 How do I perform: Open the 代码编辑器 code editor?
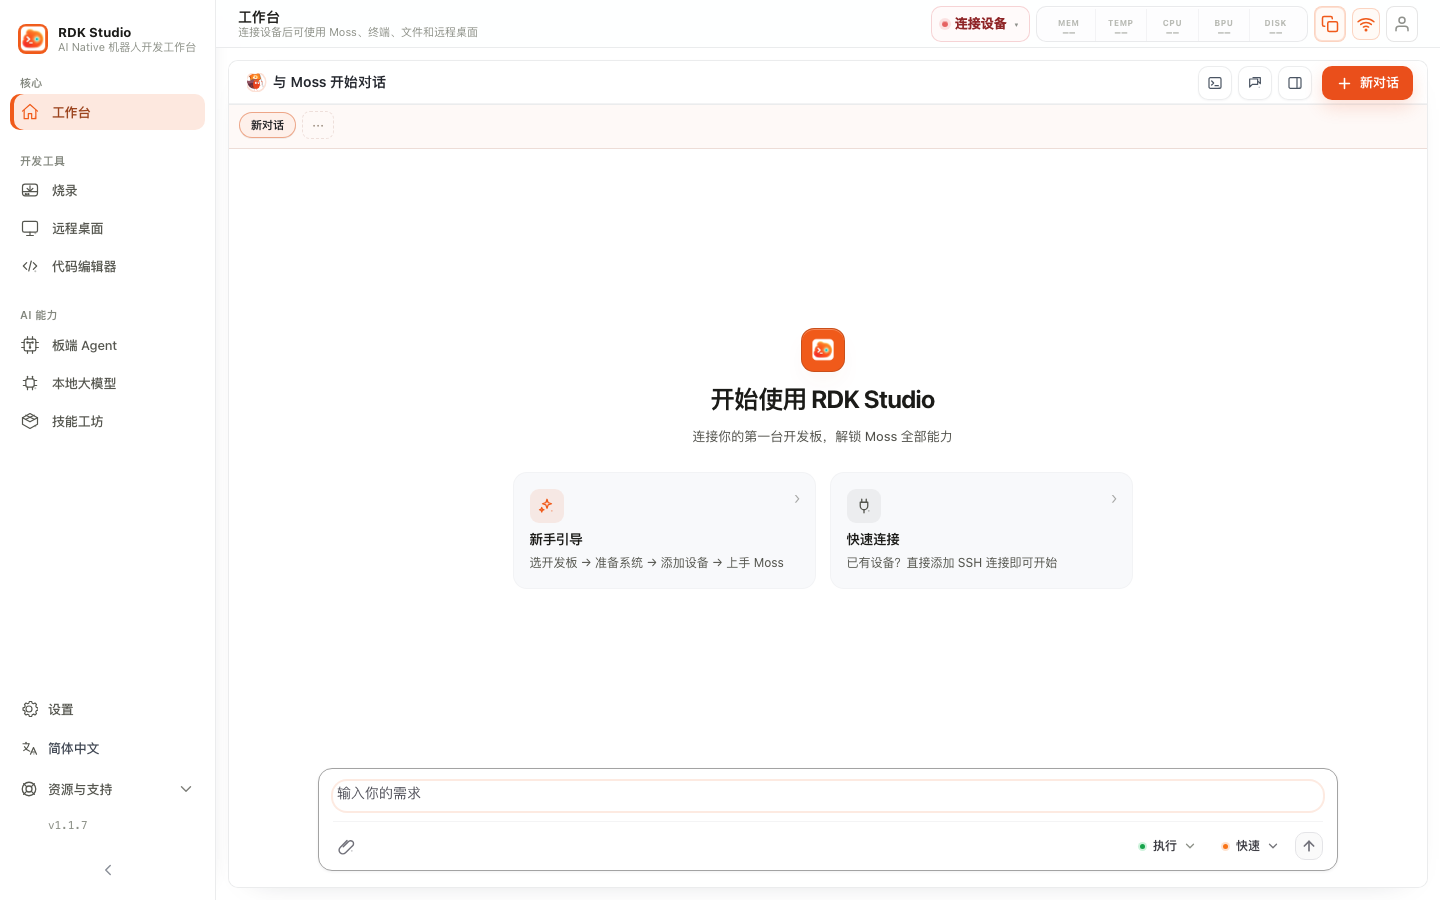coord(108,266)
